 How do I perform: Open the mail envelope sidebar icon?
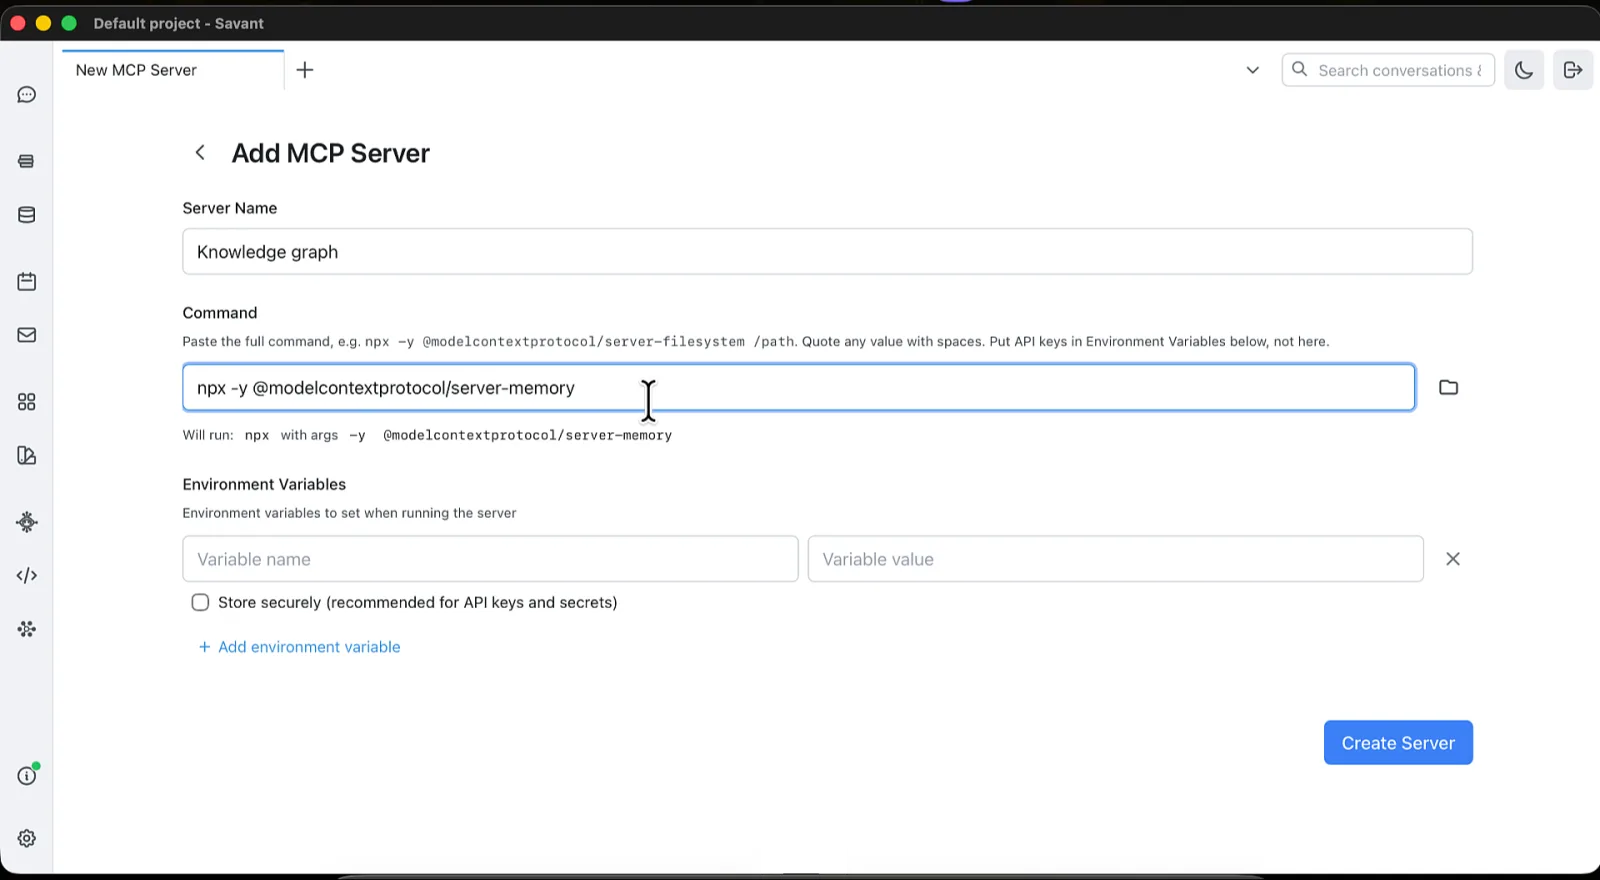coord(27,335)
